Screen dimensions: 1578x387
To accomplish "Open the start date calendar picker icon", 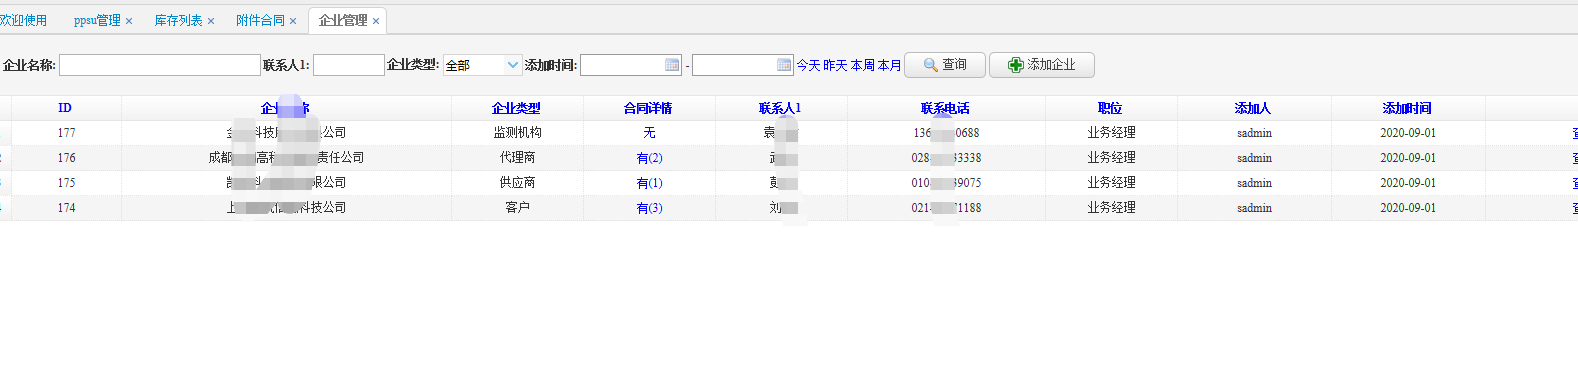I will [672, 65].
